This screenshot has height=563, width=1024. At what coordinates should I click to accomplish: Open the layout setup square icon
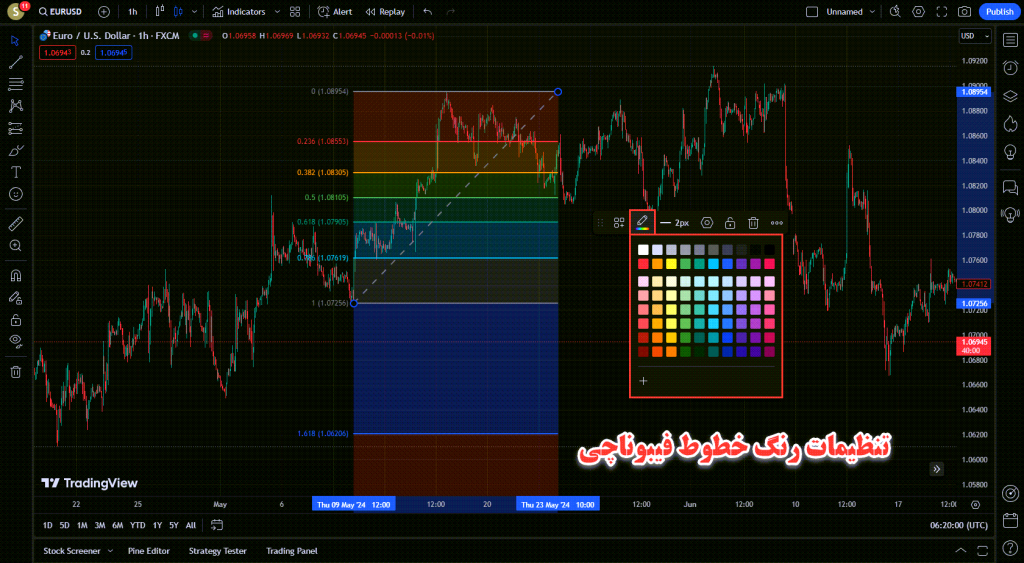pos(812,12)
